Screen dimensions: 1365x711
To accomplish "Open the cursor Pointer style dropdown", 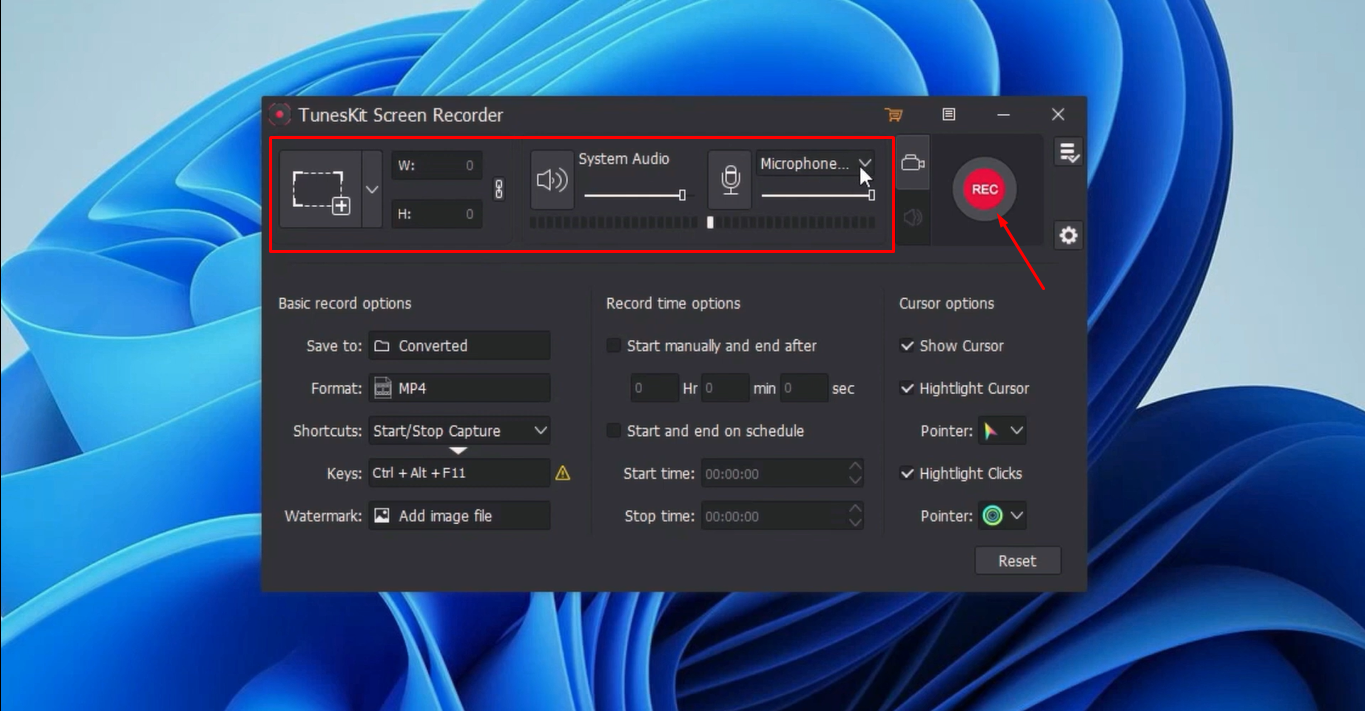I will coord(1001,430).
